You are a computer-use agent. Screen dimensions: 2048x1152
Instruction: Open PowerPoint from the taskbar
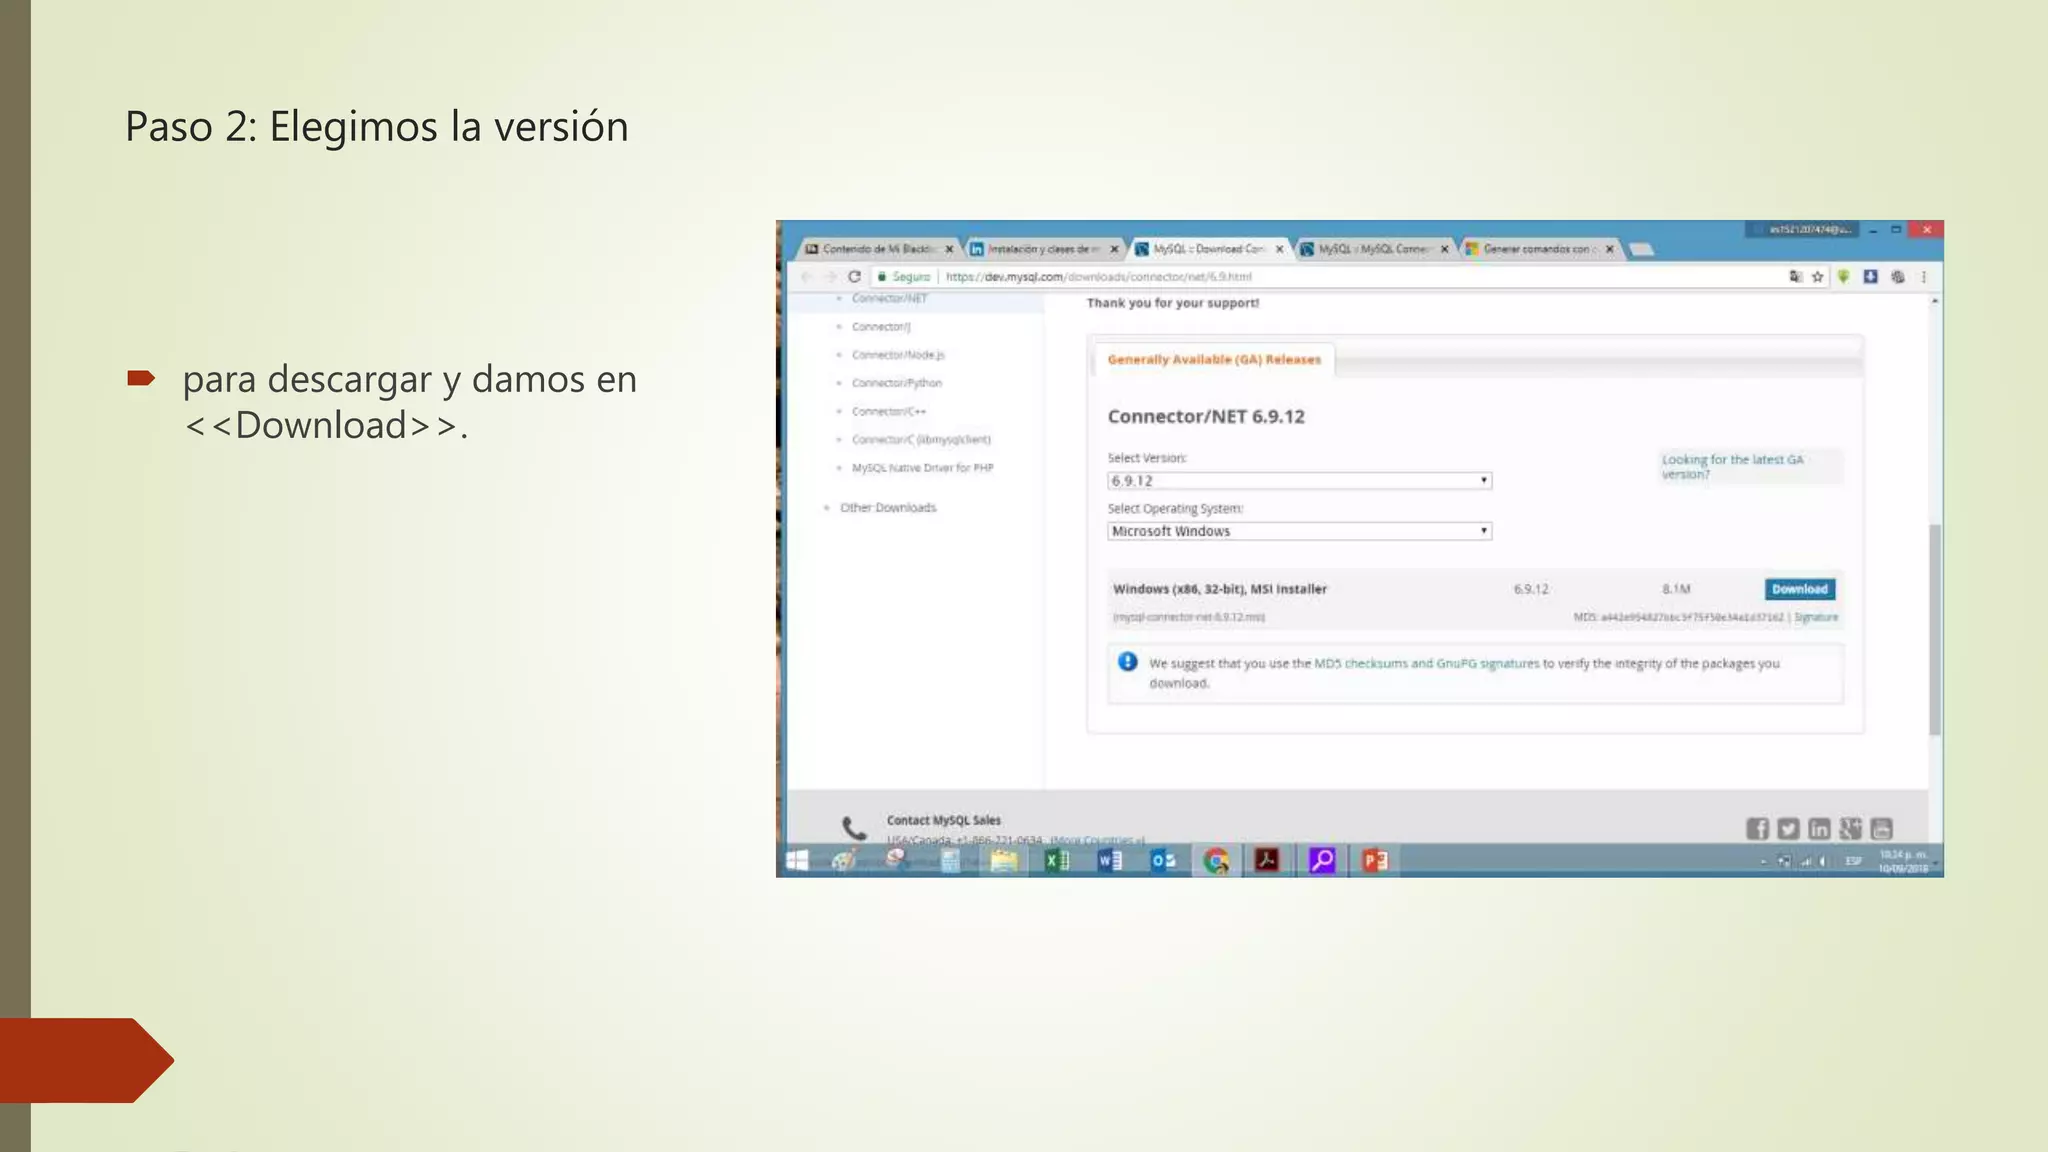click(1375, 860)
